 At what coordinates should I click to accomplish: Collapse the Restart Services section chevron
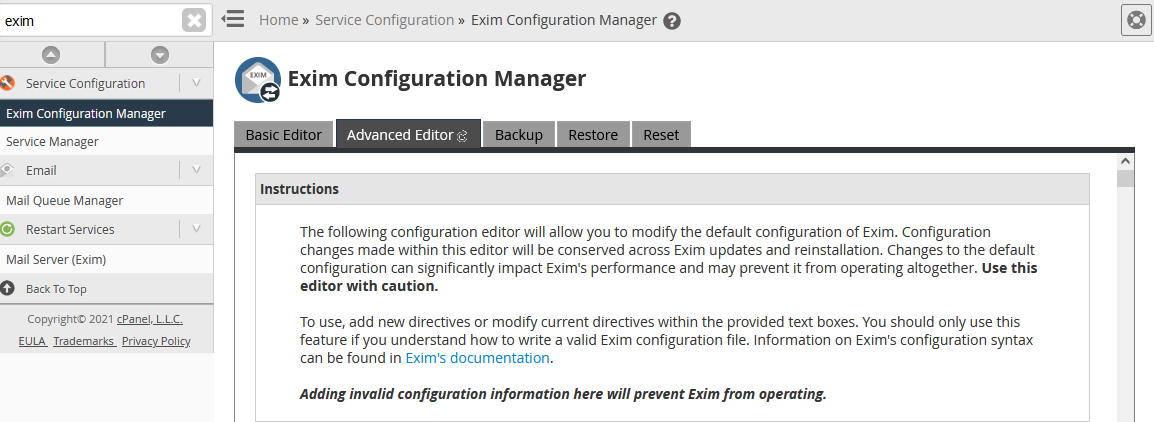pos(196,229)
